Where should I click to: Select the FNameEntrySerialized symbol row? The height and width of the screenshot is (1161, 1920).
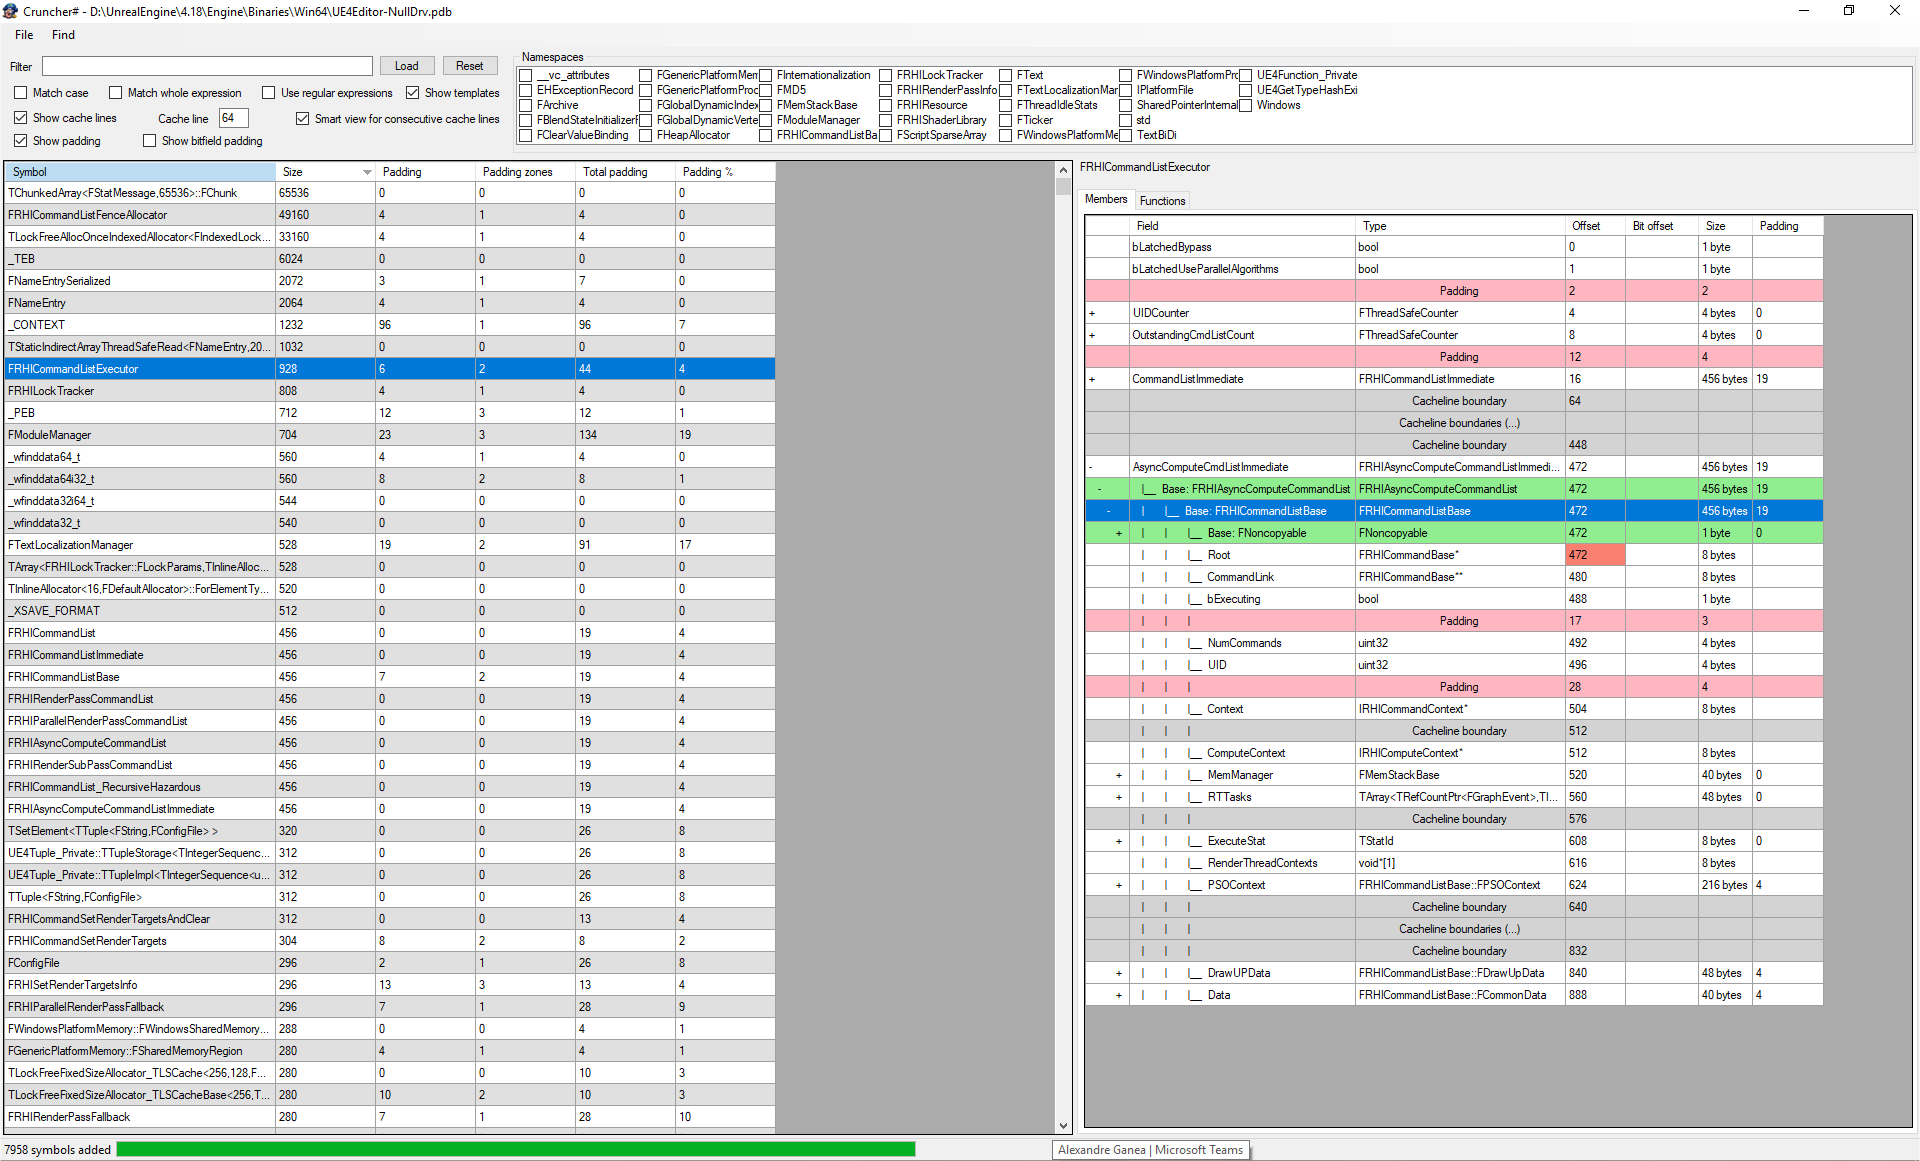390,281
